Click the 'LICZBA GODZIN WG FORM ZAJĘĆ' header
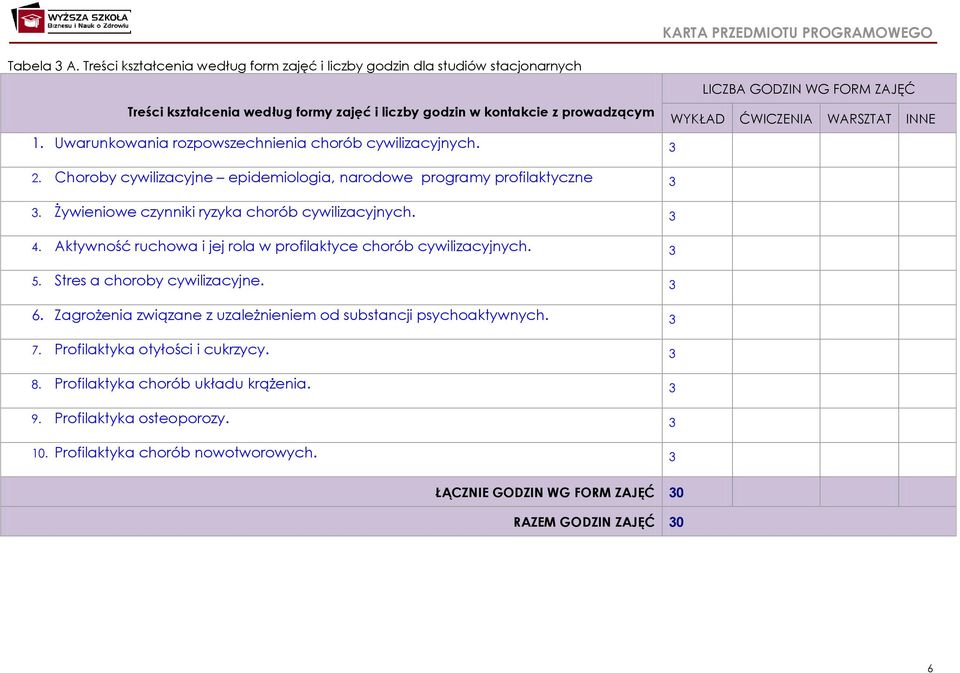 [x=808, y=89]
